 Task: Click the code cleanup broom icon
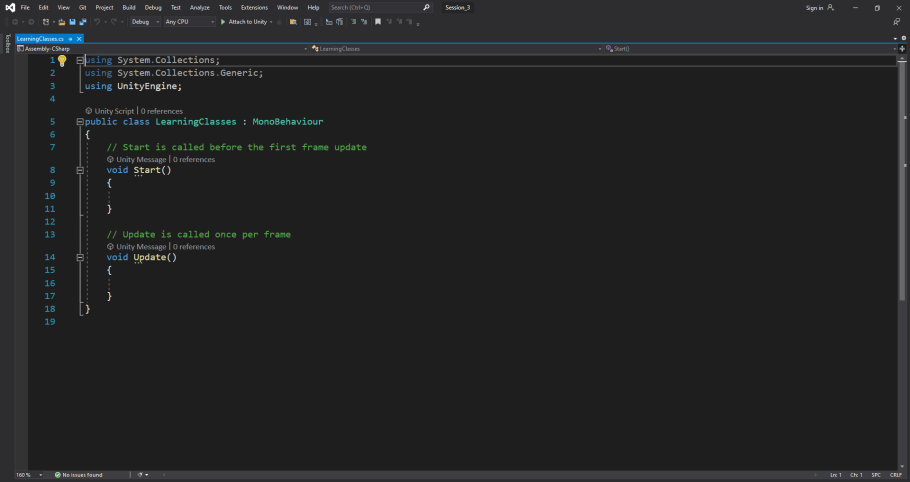(x=140, y=475)
